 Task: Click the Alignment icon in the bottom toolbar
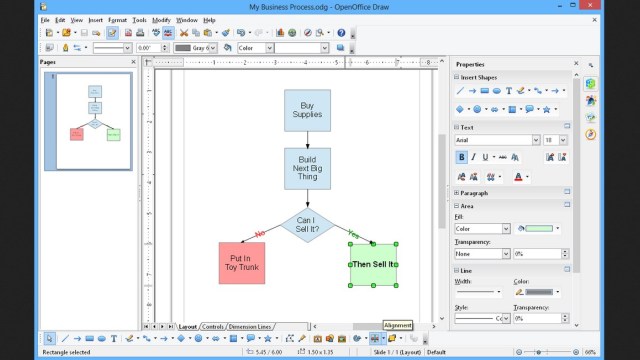[x=375, y=338]
